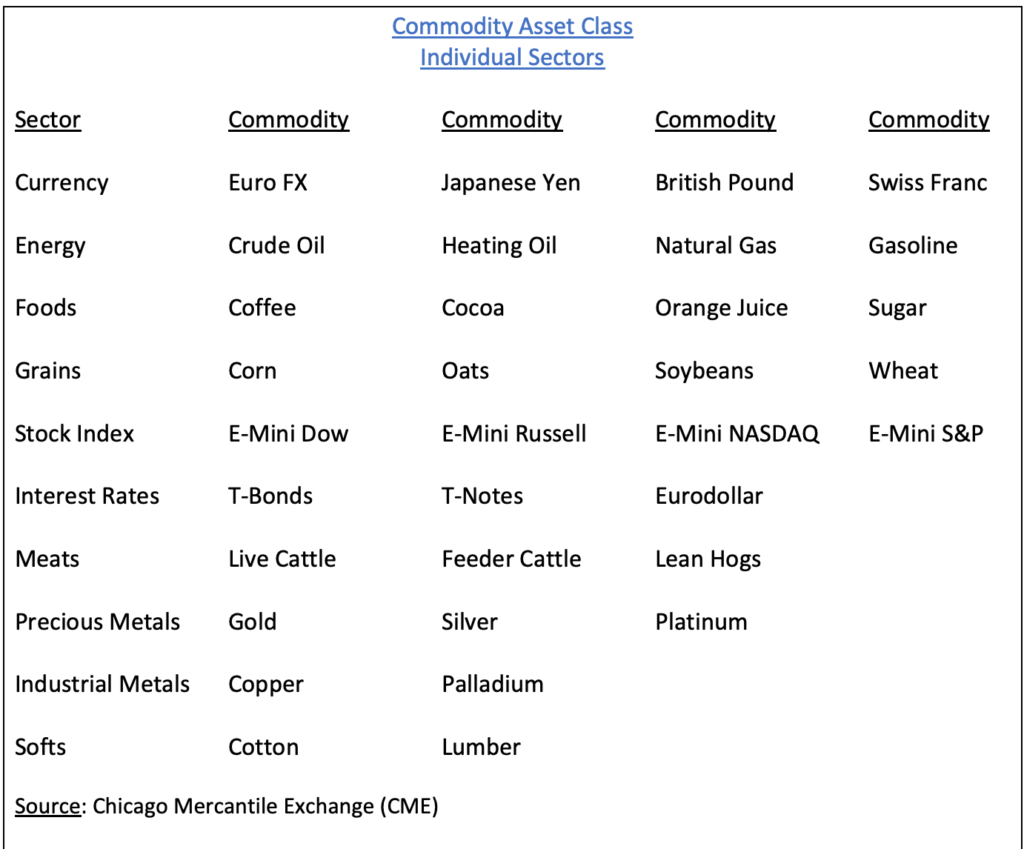Click the Palladium commodity
This screenshot has height=849, width=1024.
click(x=492, y=684)
